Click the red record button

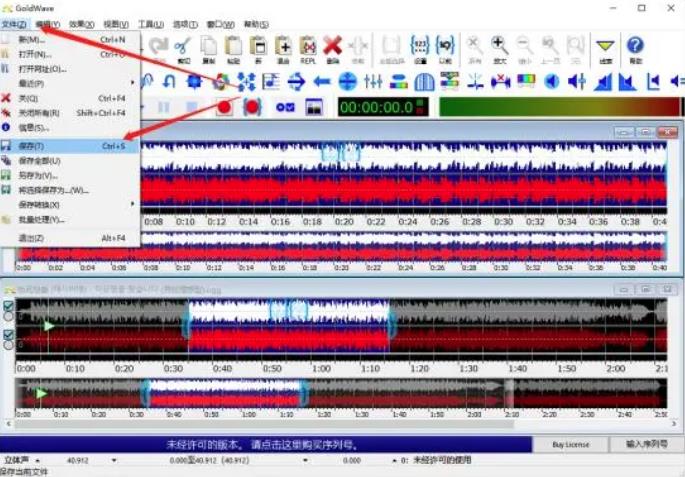pyautogui.click(x=225, y=107)
